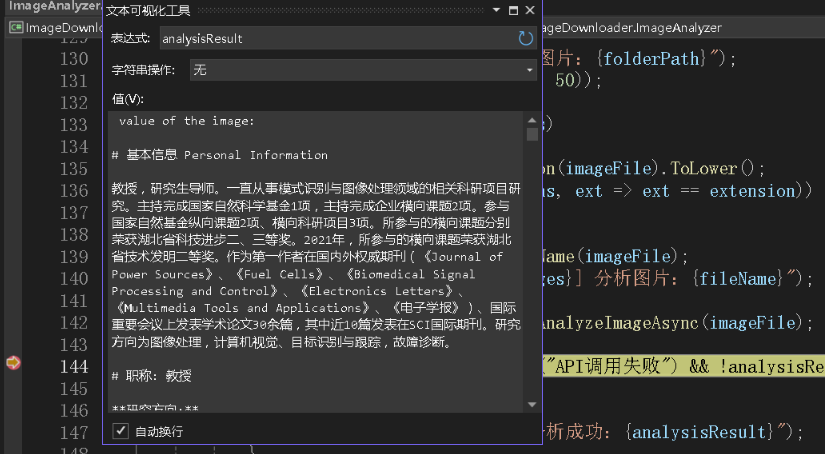
Task: Close the text visualizer window
Action: pyautogui.click(x=530, y=10)
